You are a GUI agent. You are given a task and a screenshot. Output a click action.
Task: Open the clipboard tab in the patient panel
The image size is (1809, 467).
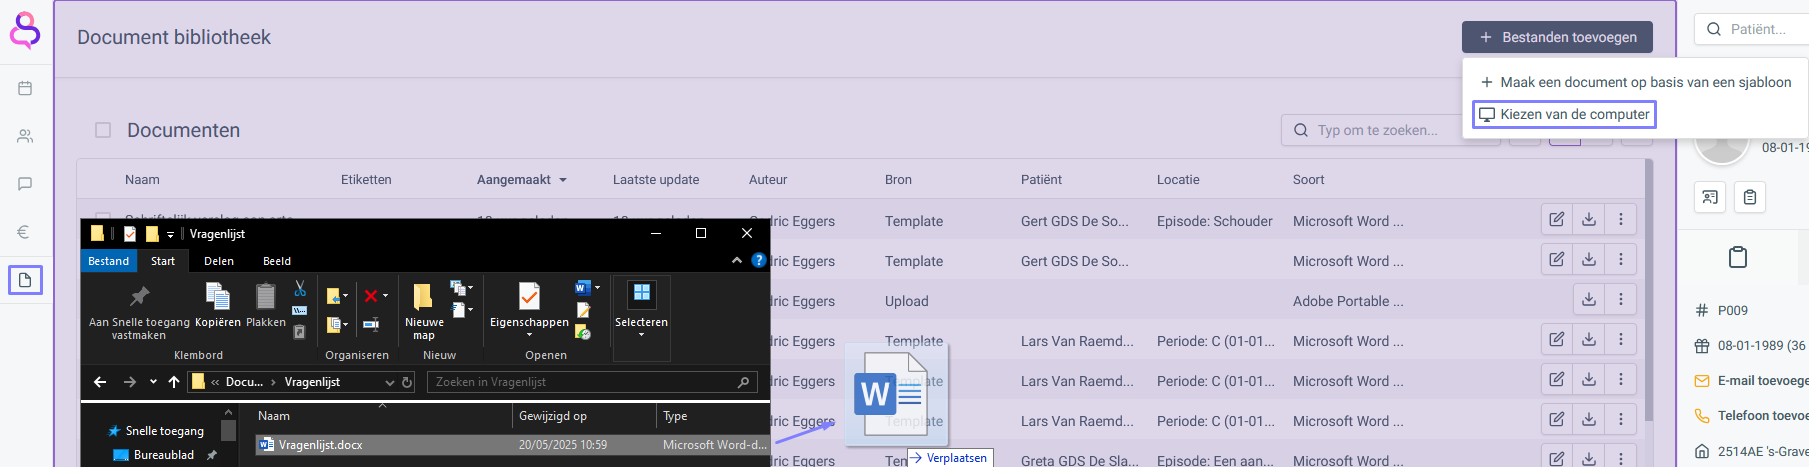click(1738, 257)
